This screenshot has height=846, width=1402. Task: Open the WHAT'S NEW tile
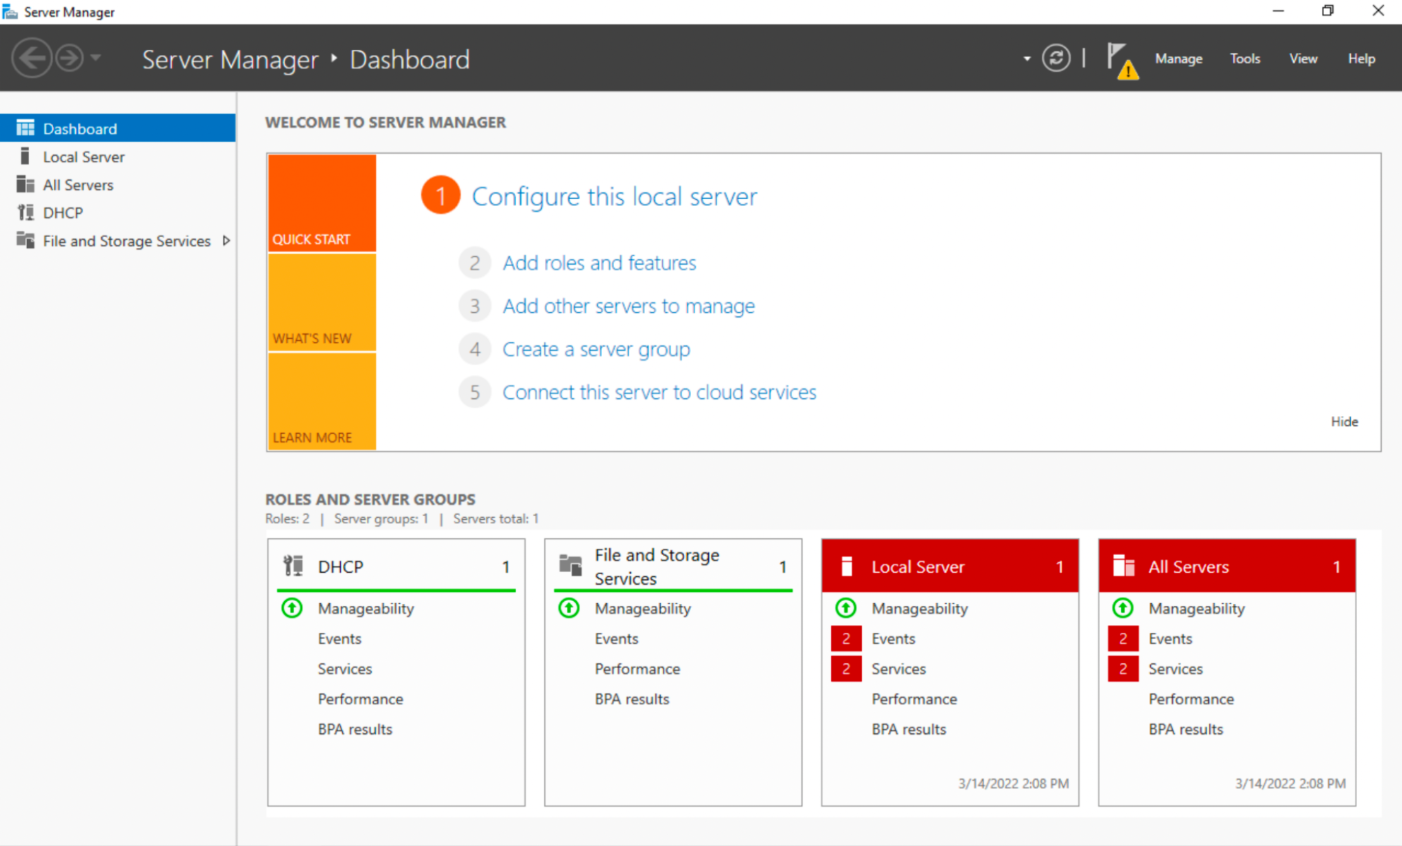tap(322, 302)
